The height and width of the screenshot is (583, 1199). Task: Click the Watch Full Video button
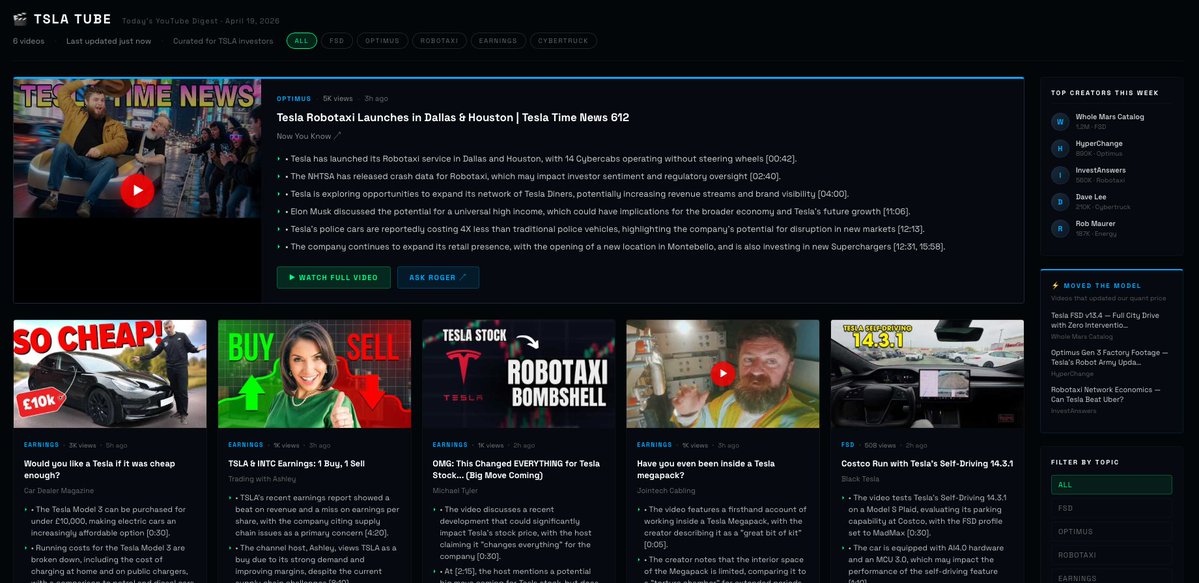[x=333, y=278]
